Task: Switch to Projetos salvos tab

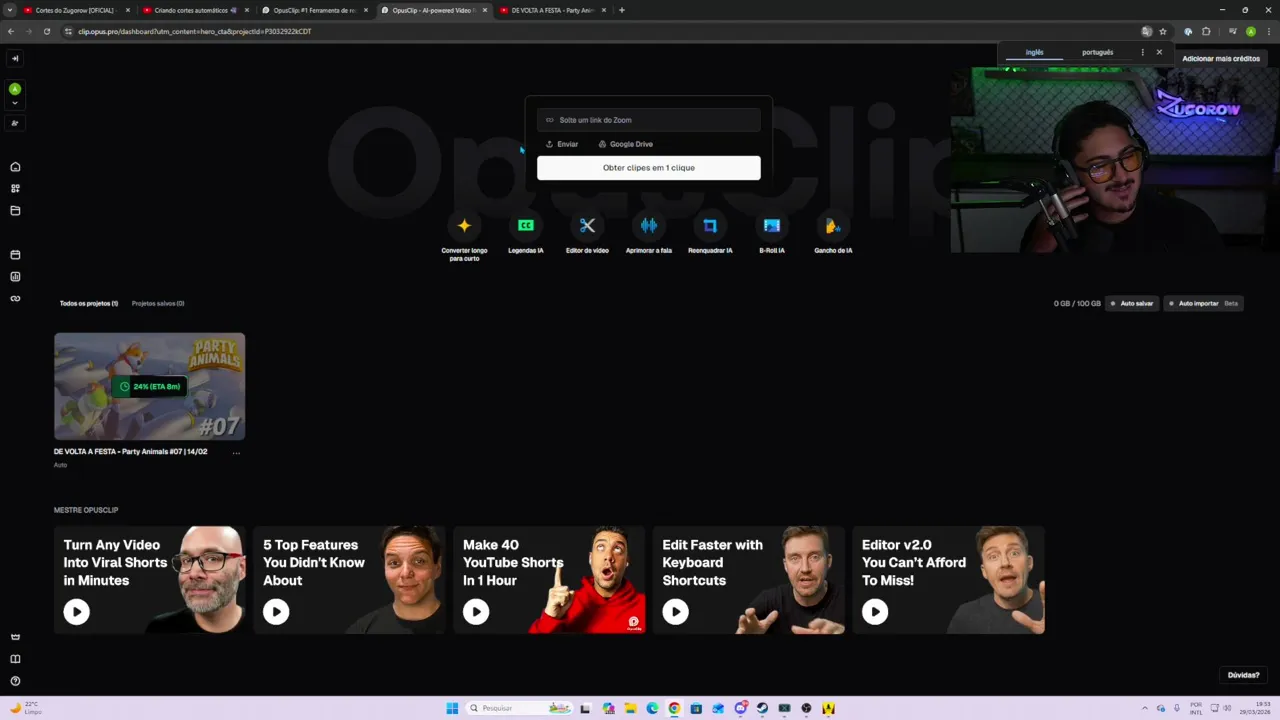Action: pyautogui.click(x=158, y=303)
